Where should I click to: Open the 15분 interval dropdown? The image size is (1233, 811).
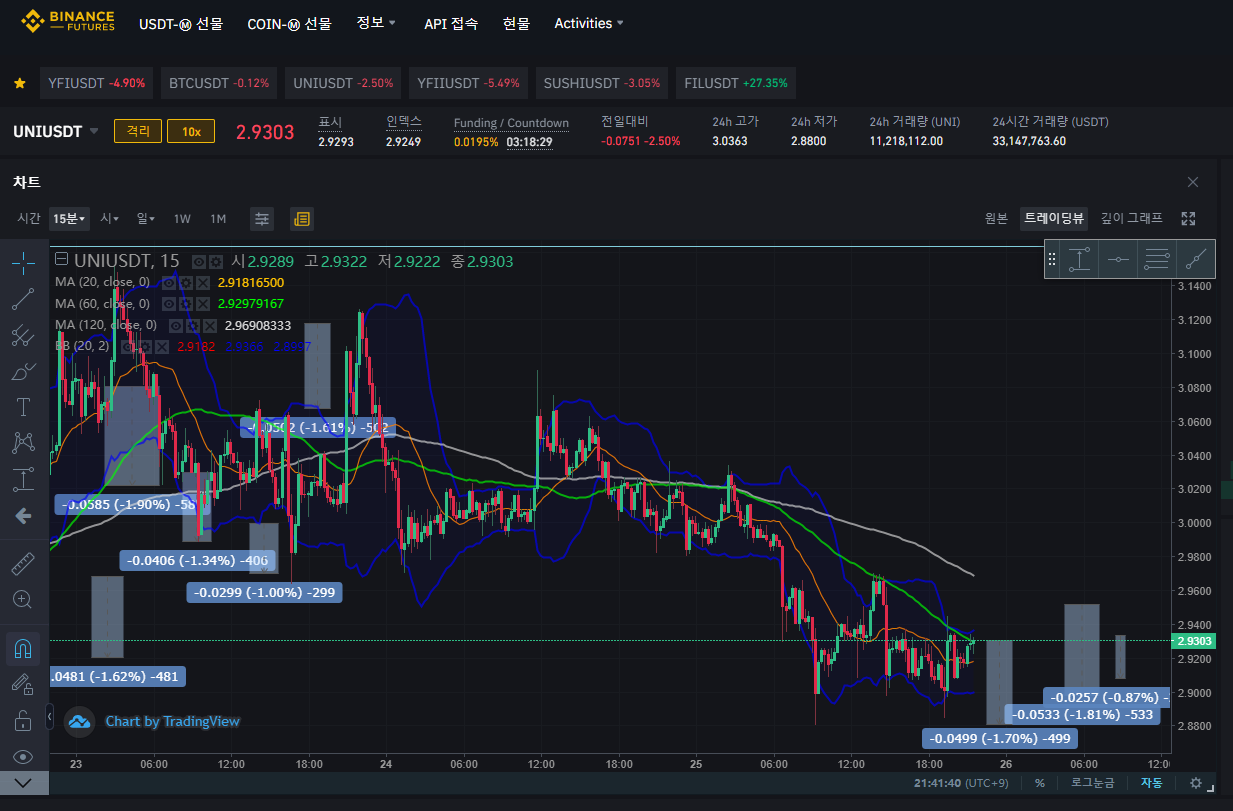tap(70, 218)
